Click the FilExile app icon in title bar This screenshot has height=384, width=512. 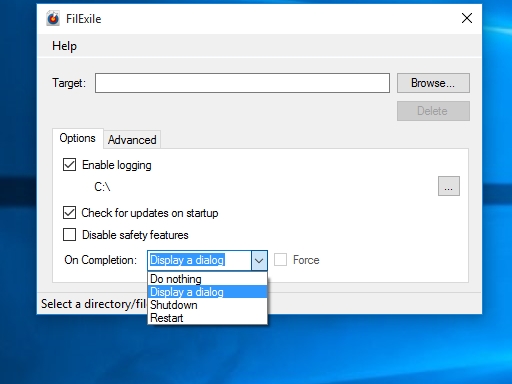(53, 18)
